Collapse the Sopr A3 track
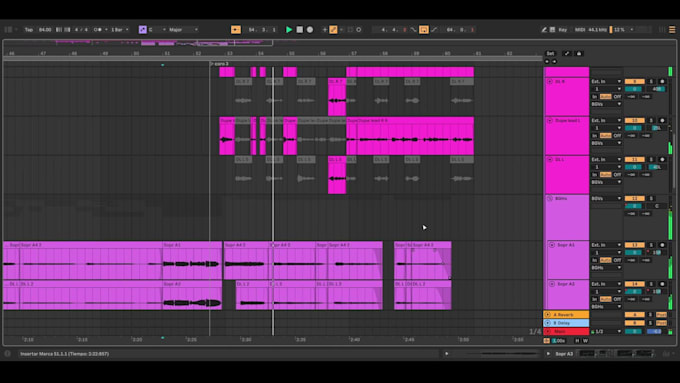The image size is (680, 383). 552,284
